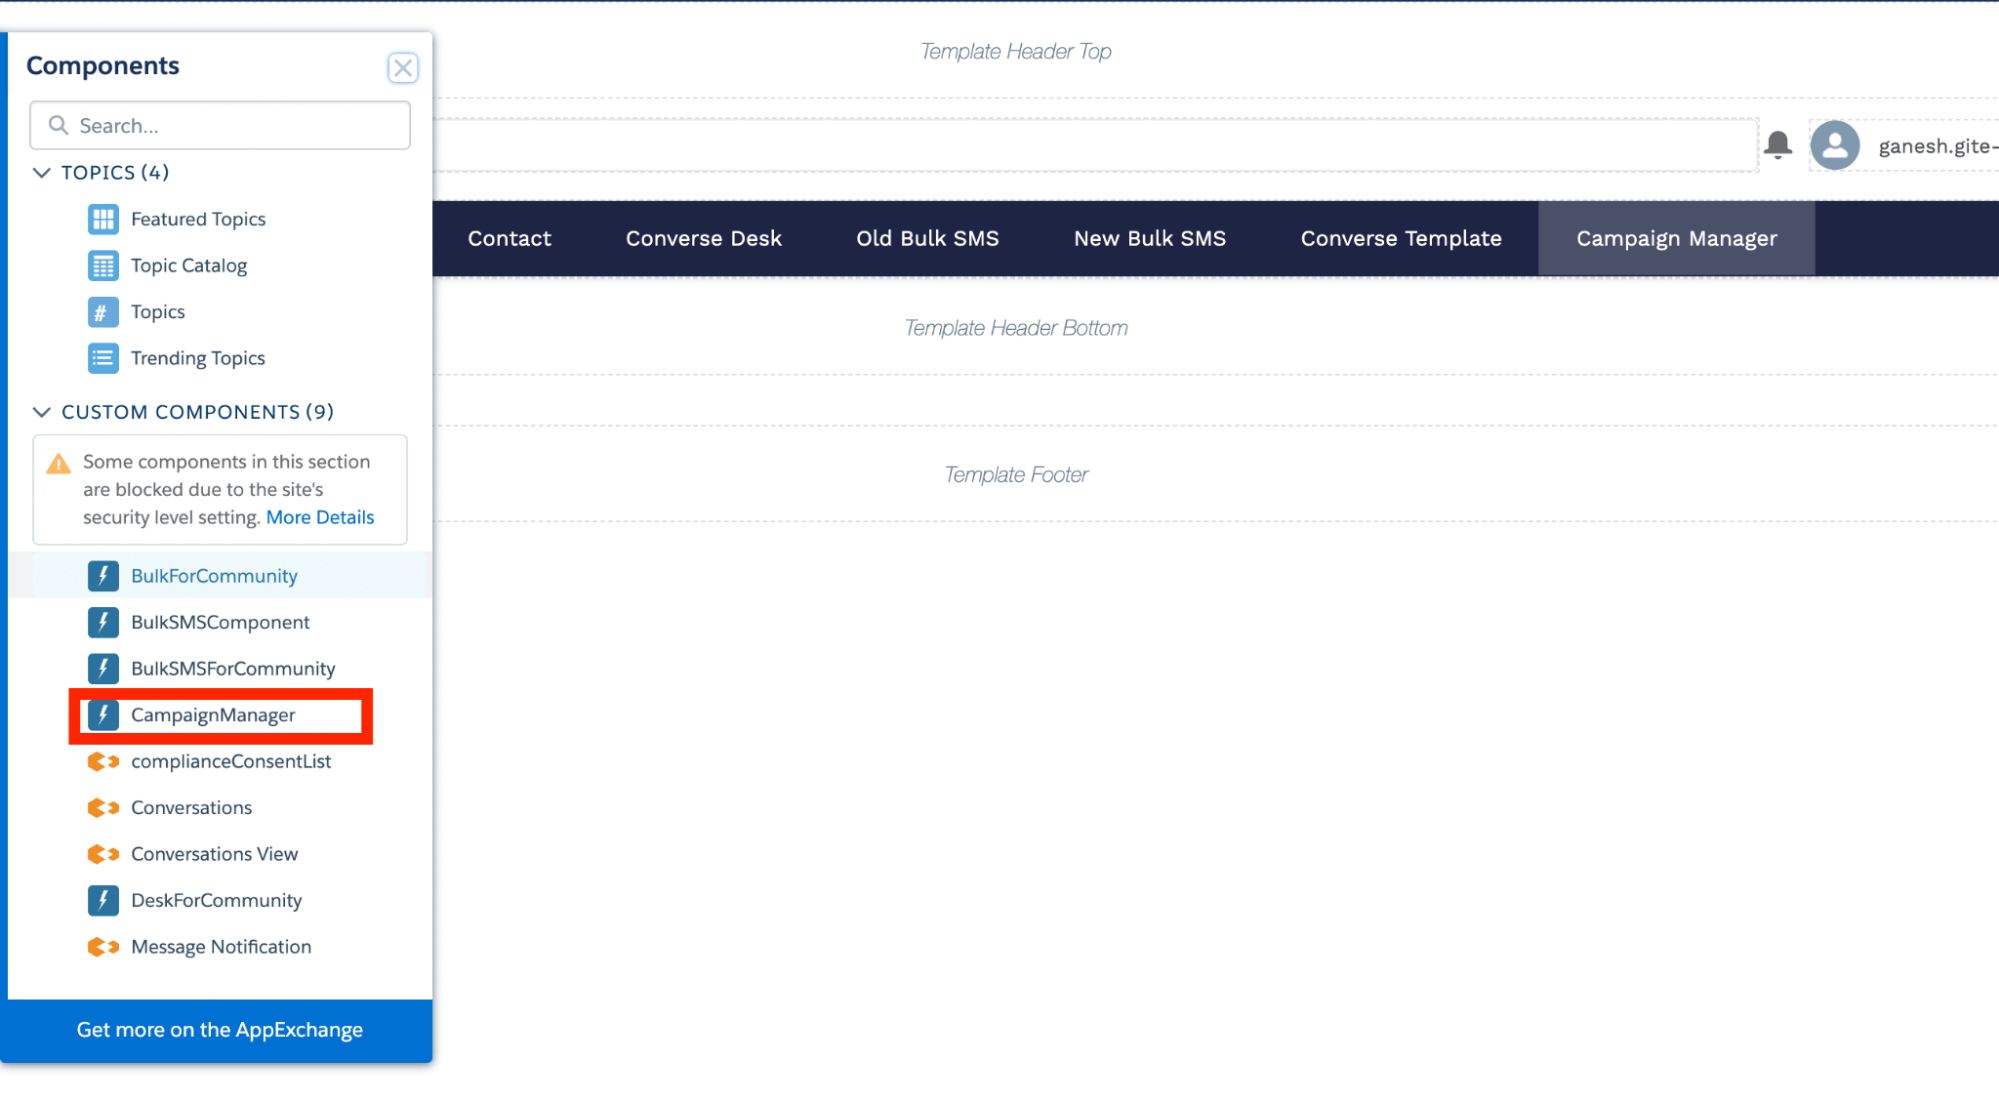
Task: Open the Converse Desk tab
Action: pos(703,238)
